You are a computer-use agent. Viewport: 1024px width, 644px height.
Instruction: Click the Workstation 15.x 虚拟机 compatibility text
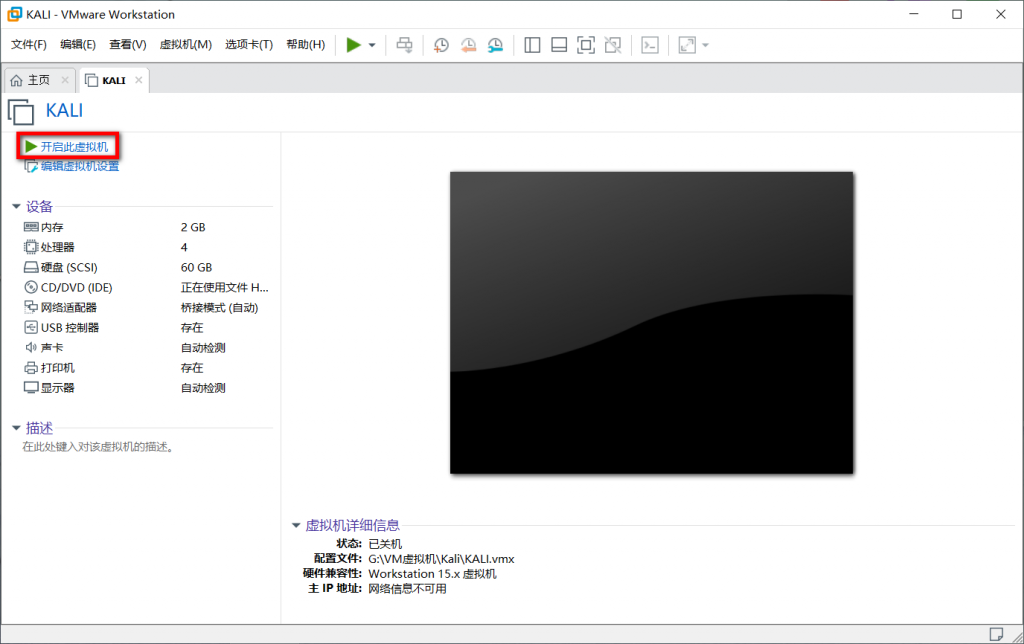pos(432,573)
